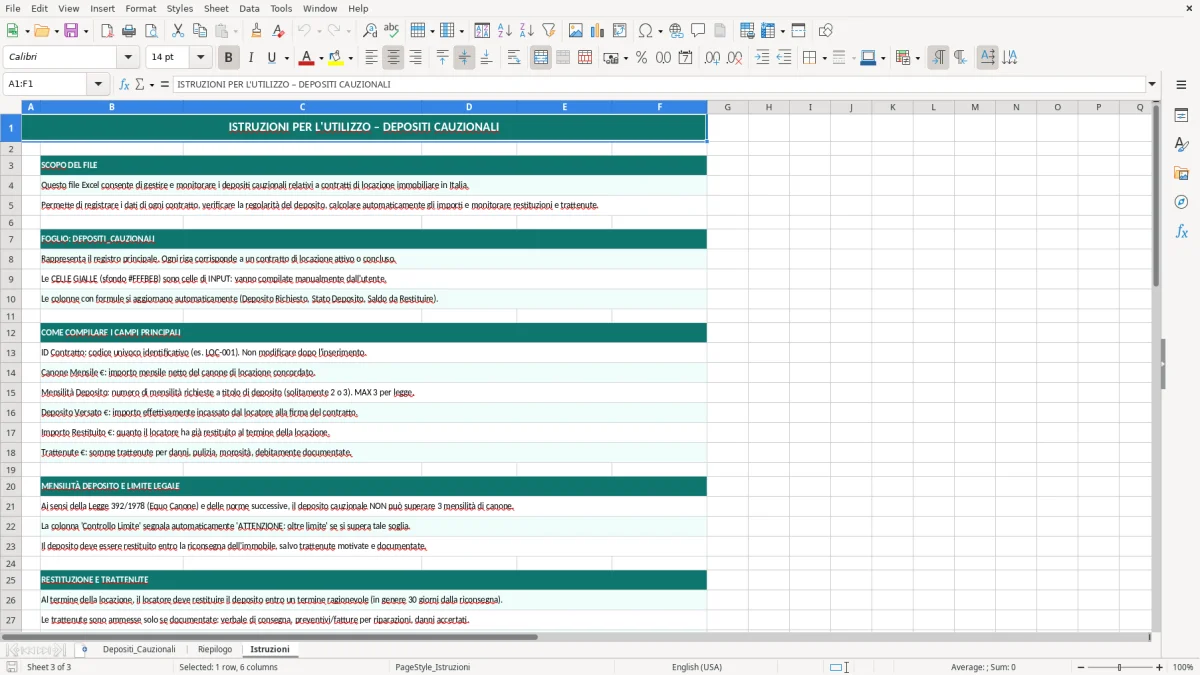Expand the font size dropdown
The height and width of the screenshot is (675, 1200).
click(x=201, y=58)
